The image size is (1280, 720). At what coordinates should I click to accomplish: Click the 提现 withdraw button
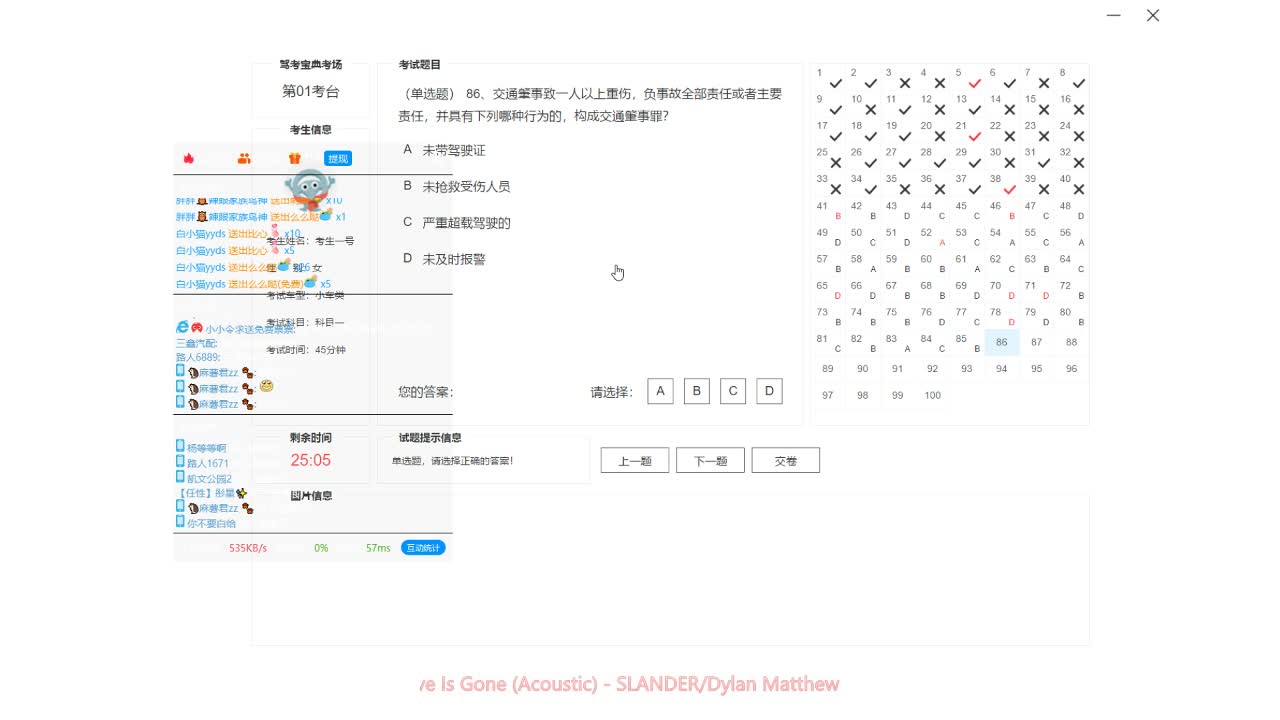click(338, 158)
